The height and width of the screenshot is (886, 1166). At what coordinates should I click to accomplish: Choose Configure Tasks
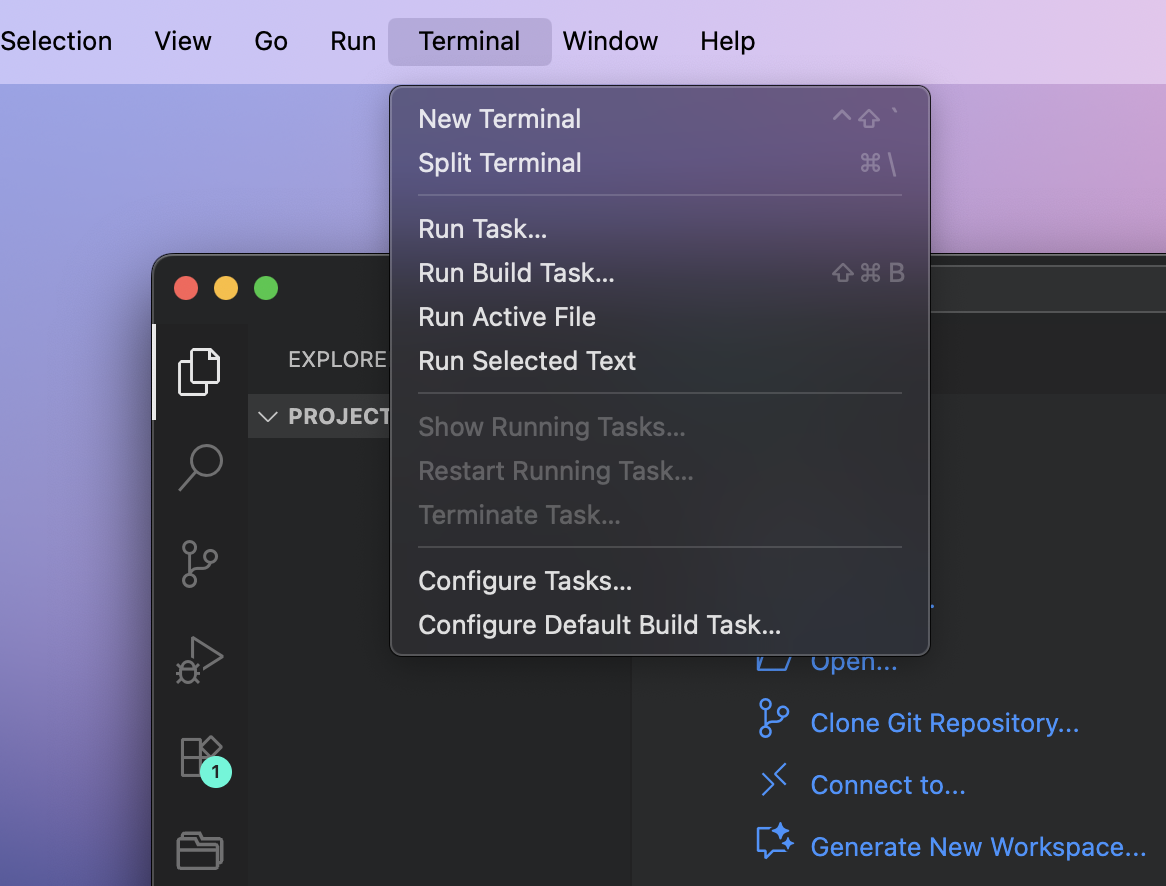pos(525,580)
